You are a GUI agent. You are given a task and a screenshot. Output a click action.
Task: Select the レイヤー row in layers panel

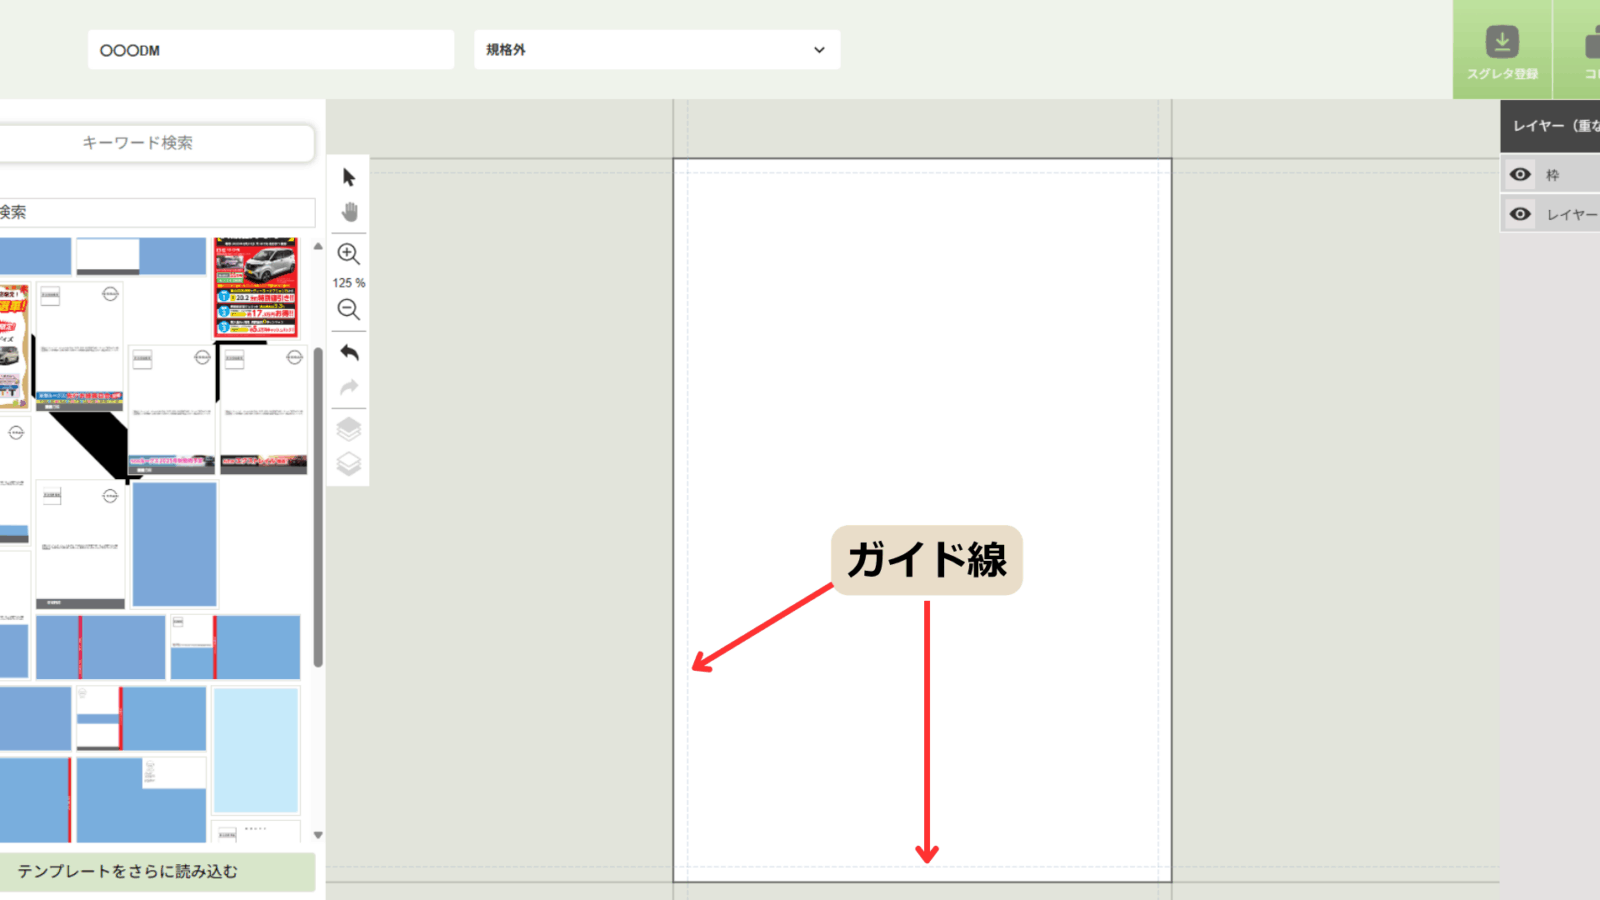coord(1571,214)
